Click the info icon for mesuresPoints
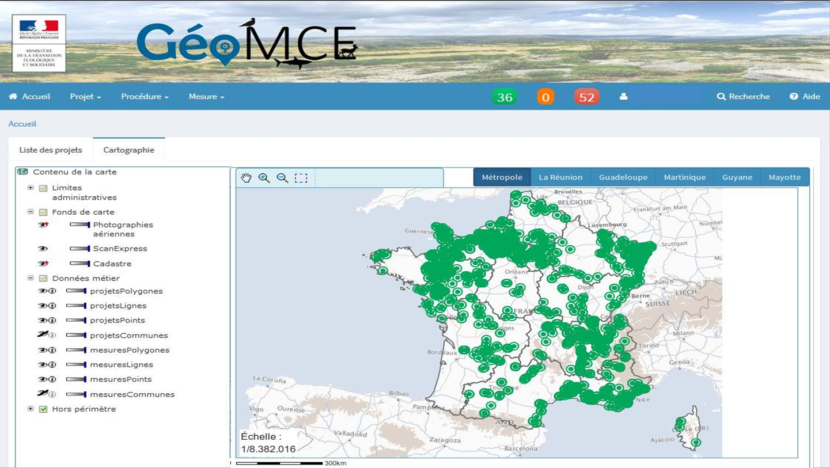This screenshot has width=830, height=468. [52, 379]
